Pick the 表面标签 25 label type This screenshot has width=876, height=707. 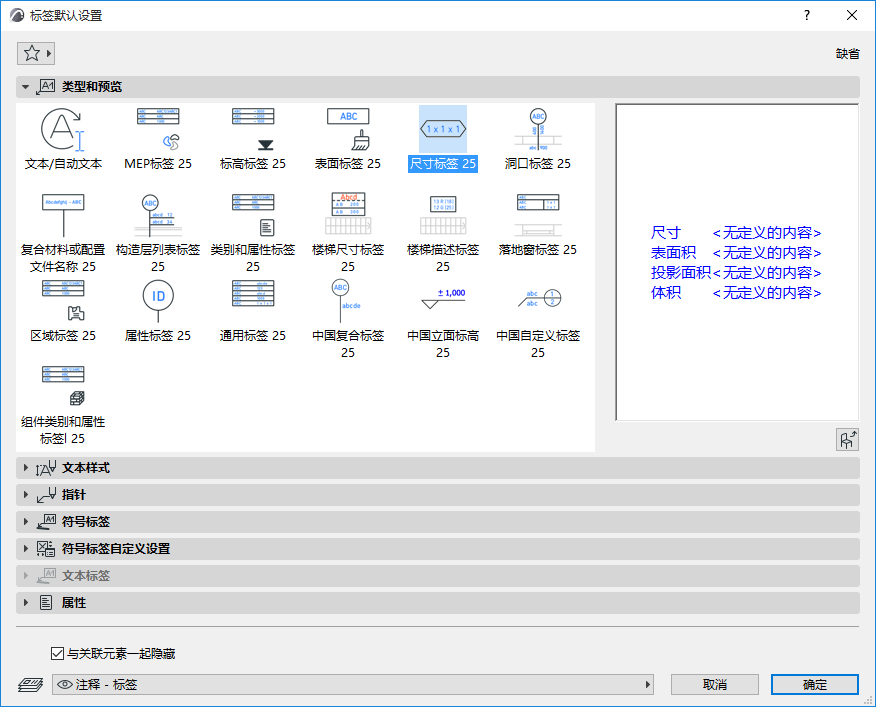(348, 139)
